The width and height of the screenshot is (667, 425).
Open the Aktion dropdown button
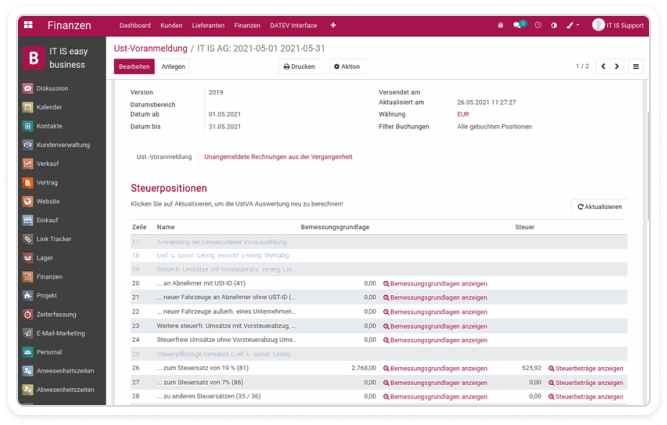pos(346,66)
